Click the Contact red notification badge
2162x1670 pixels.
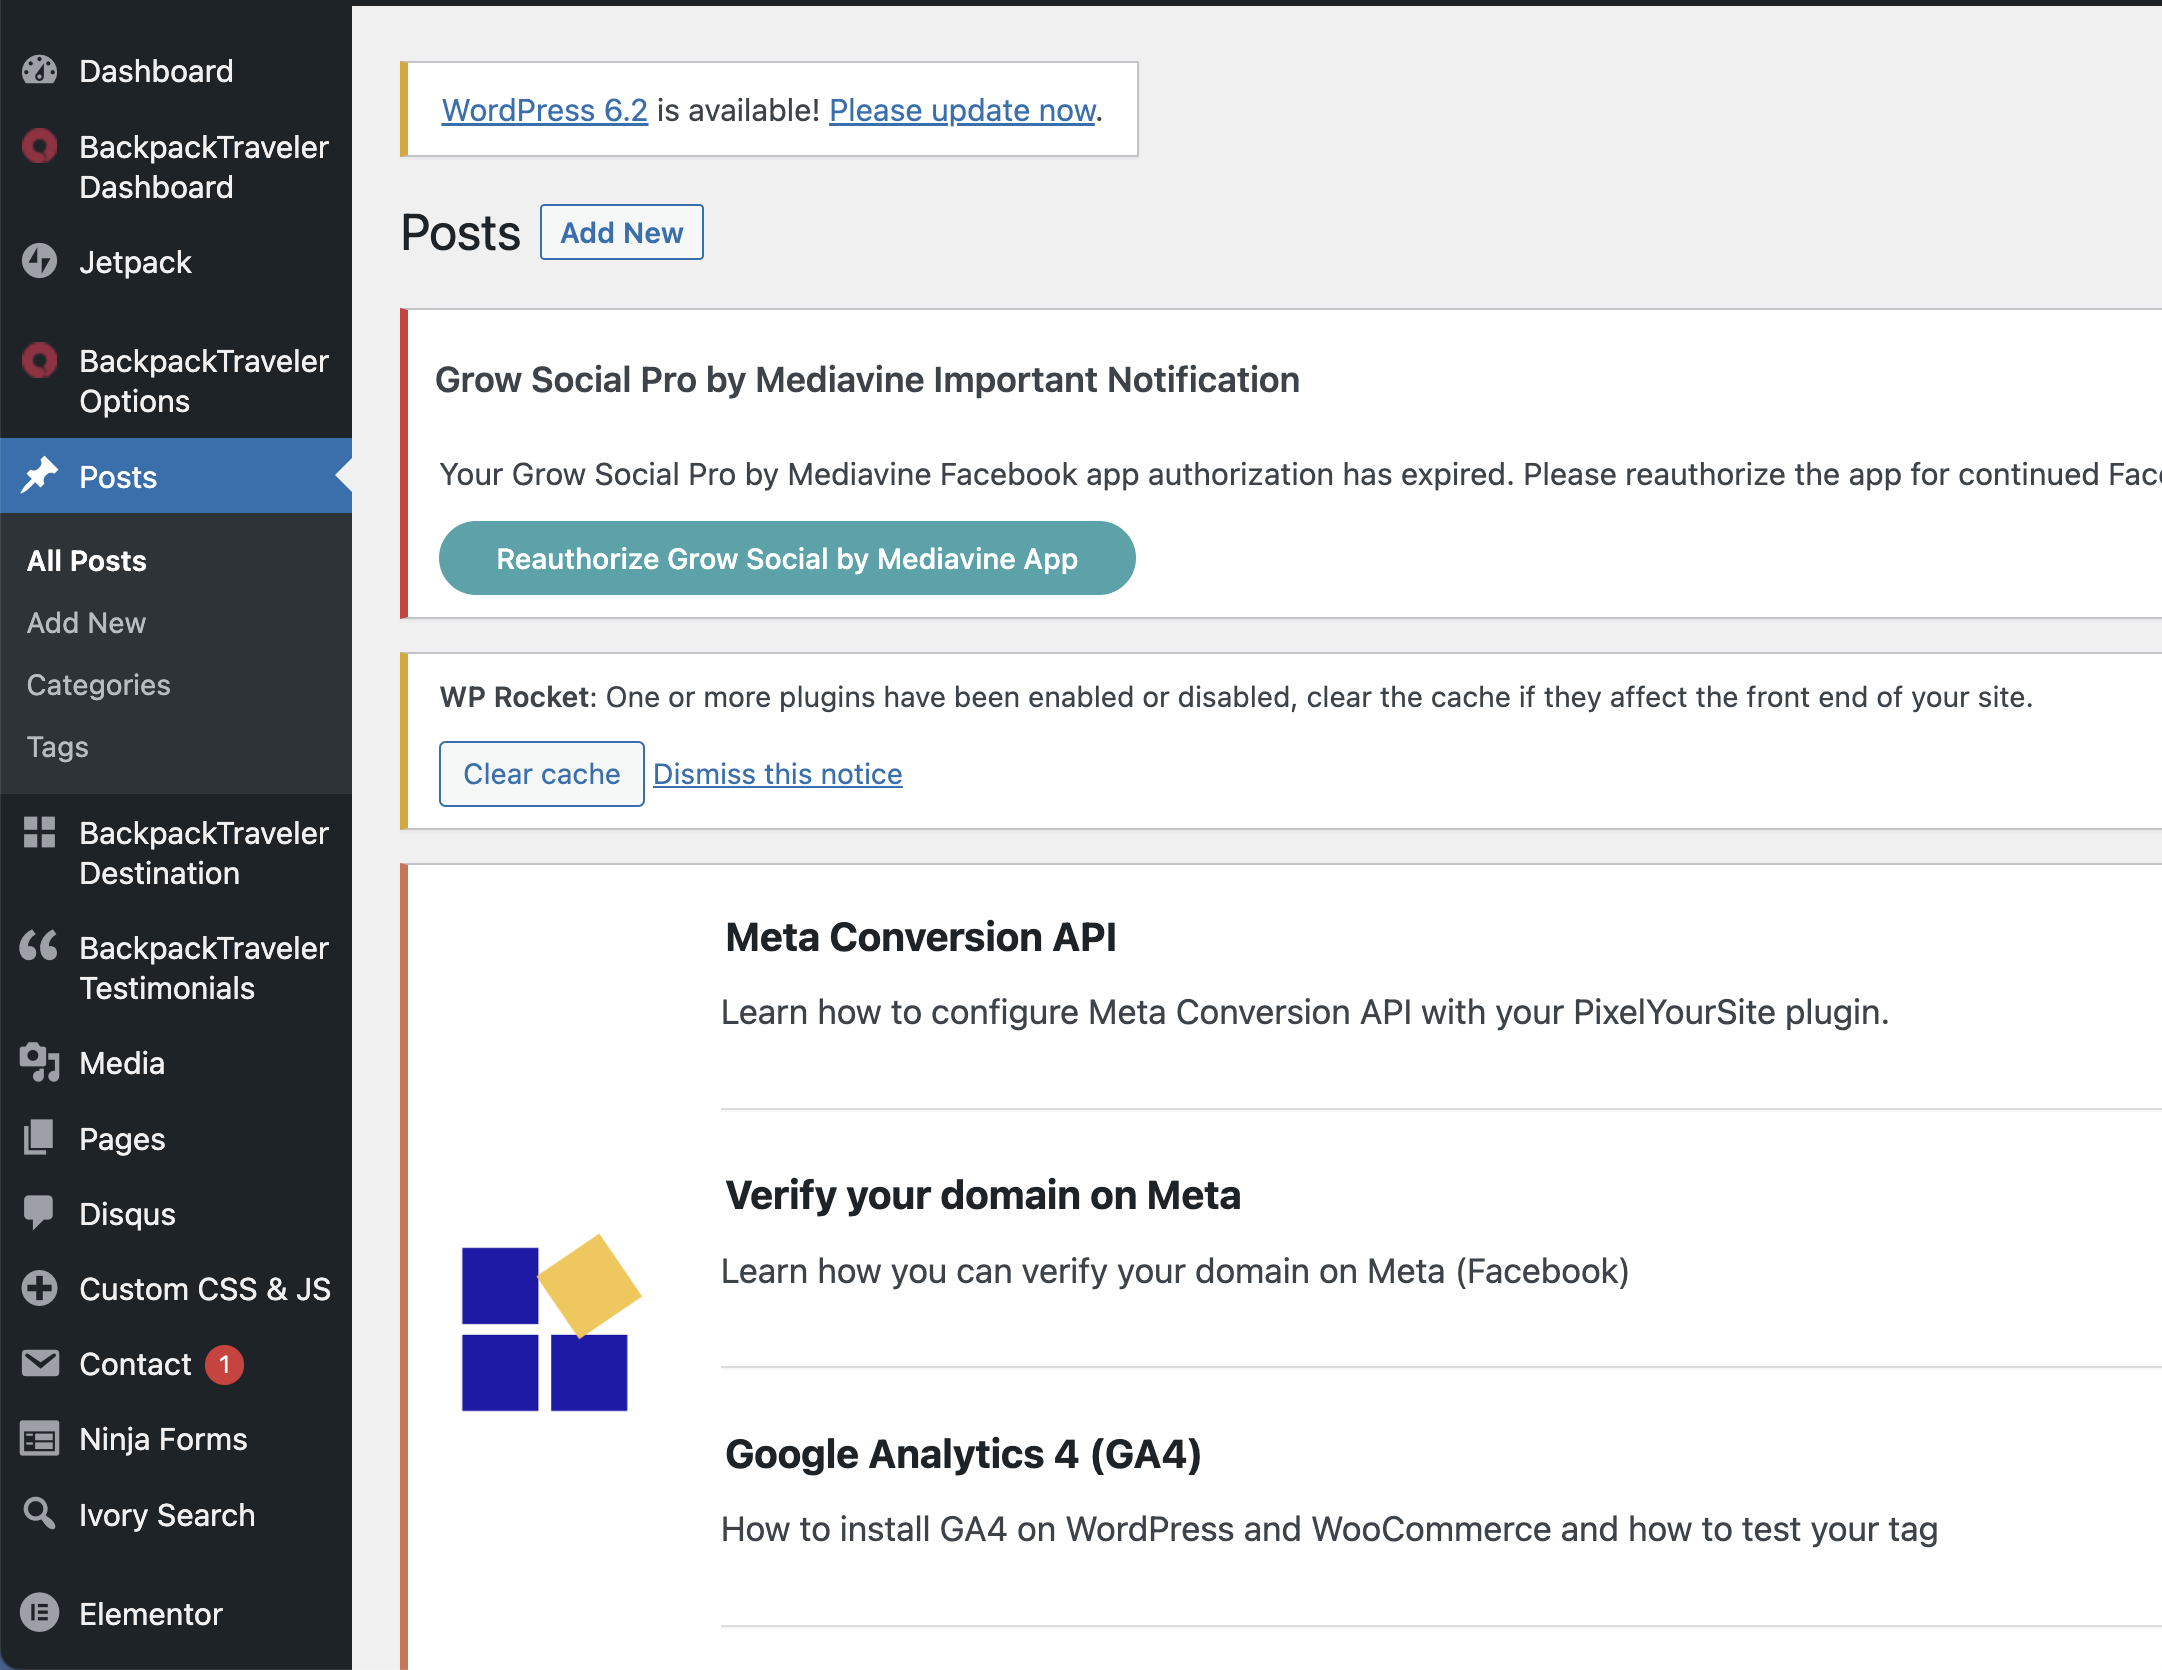225,1364
